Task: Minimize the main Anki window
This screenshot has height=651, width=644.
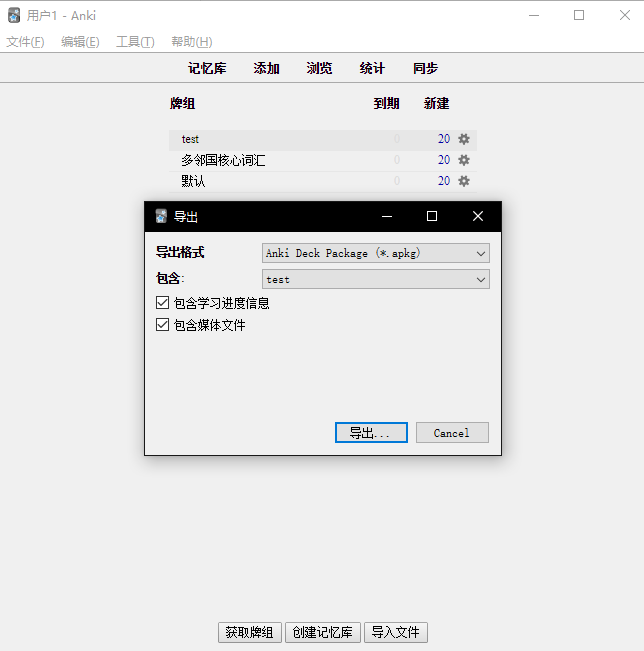Action: [x=534, y=15]
